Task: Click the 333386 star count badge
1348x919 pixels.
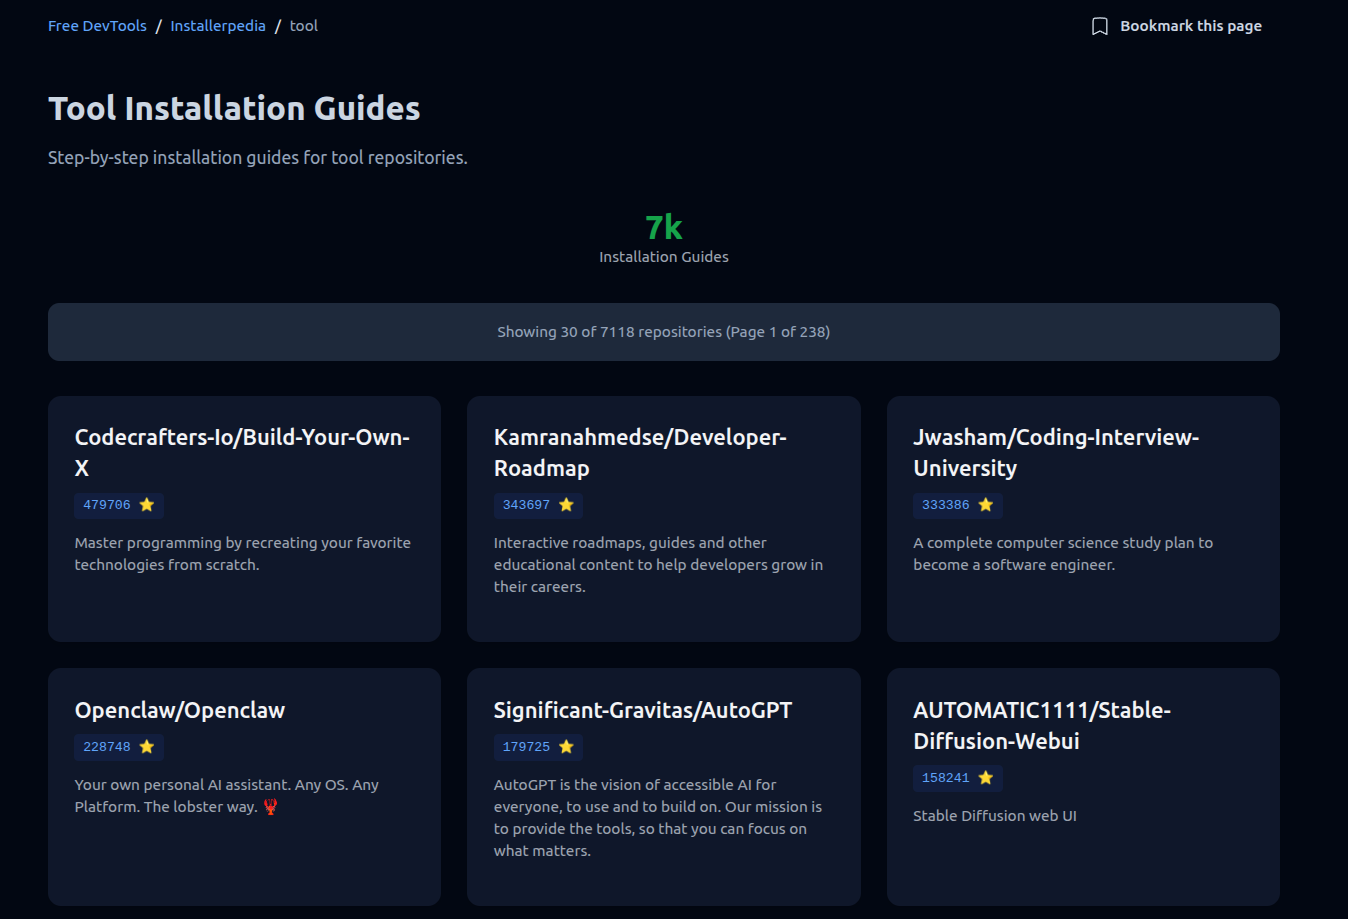Action: (958, 505)
